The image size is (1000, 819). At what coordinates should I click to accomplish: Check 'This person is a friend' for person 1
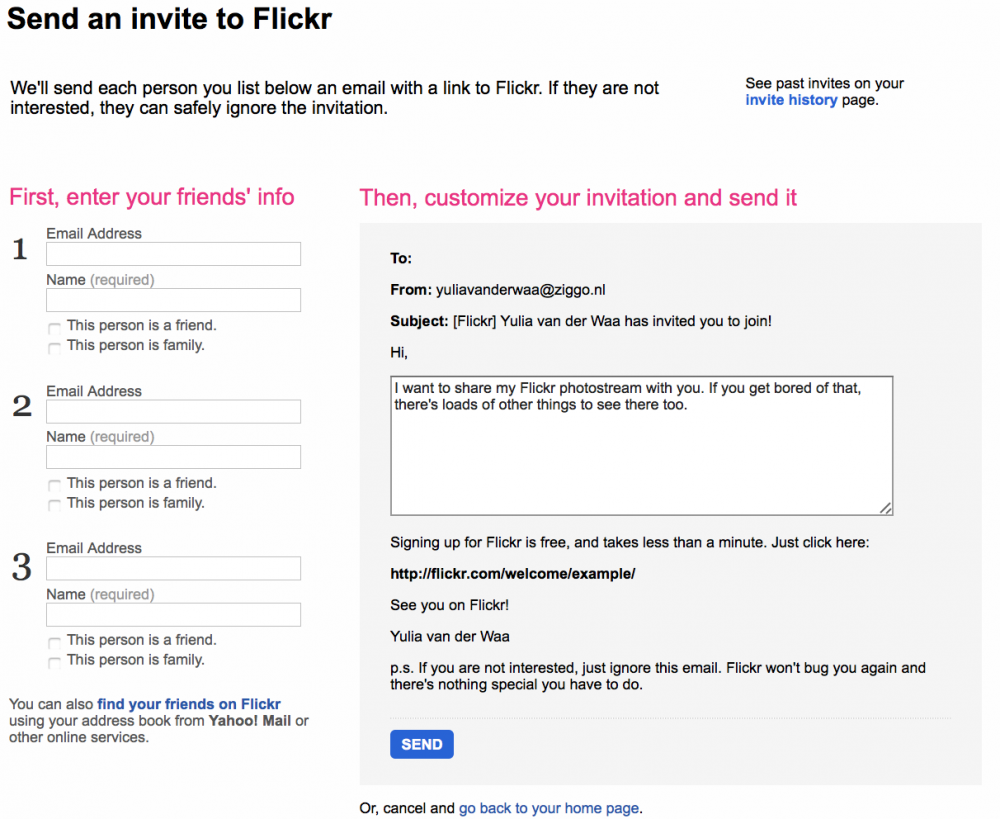[x=54, y=328]
